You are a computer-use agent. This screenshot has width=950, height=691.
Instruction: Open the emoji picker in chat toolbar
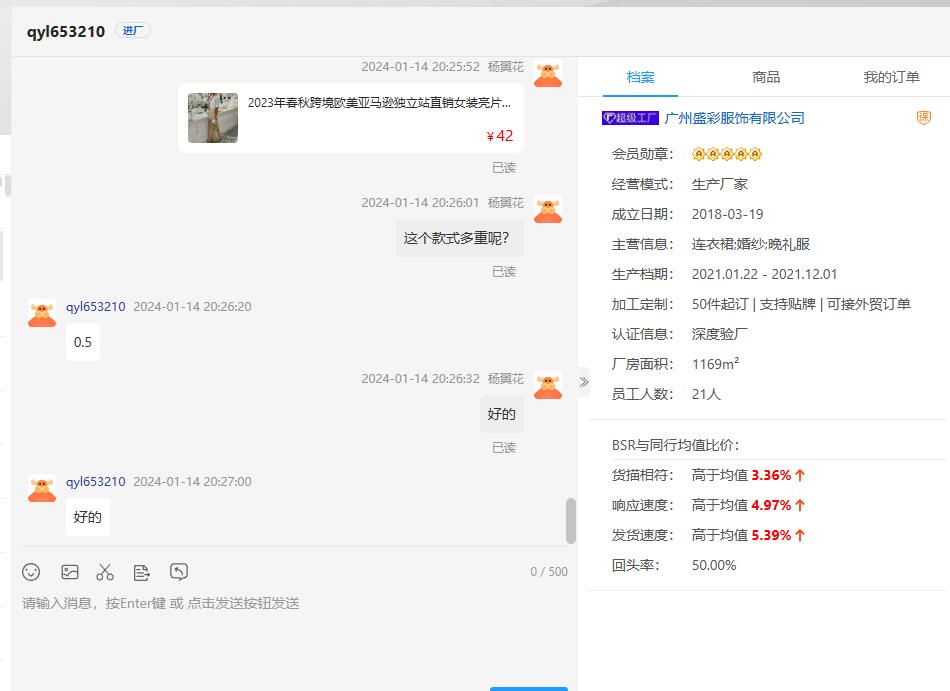[x=31, y=572]
